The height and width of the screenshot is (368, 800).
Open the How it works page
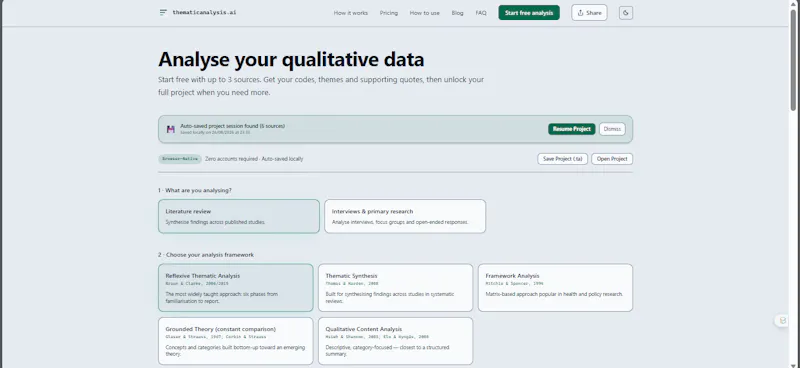(x=351, y=13)
